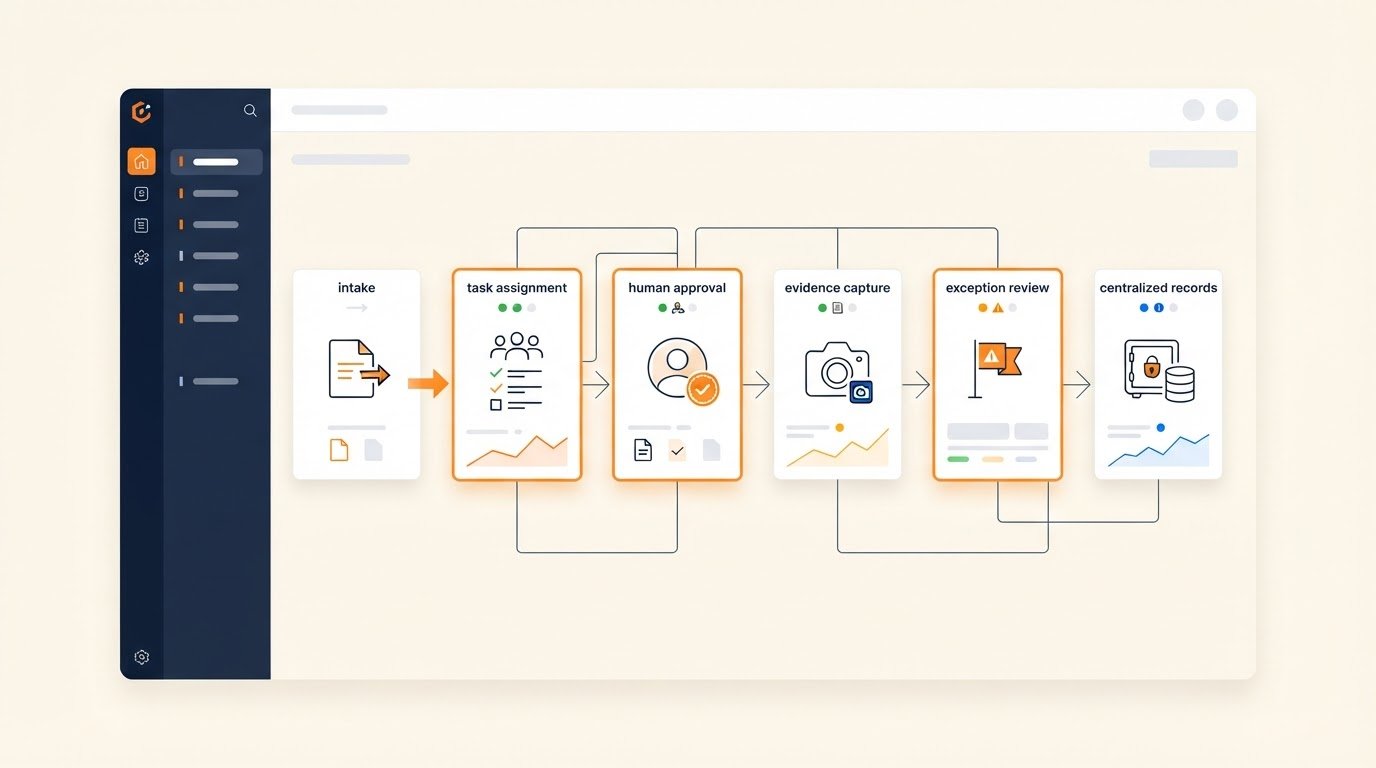Click the orange app logo in the sidebar
1376x768 pixels.
click(141, 112)
